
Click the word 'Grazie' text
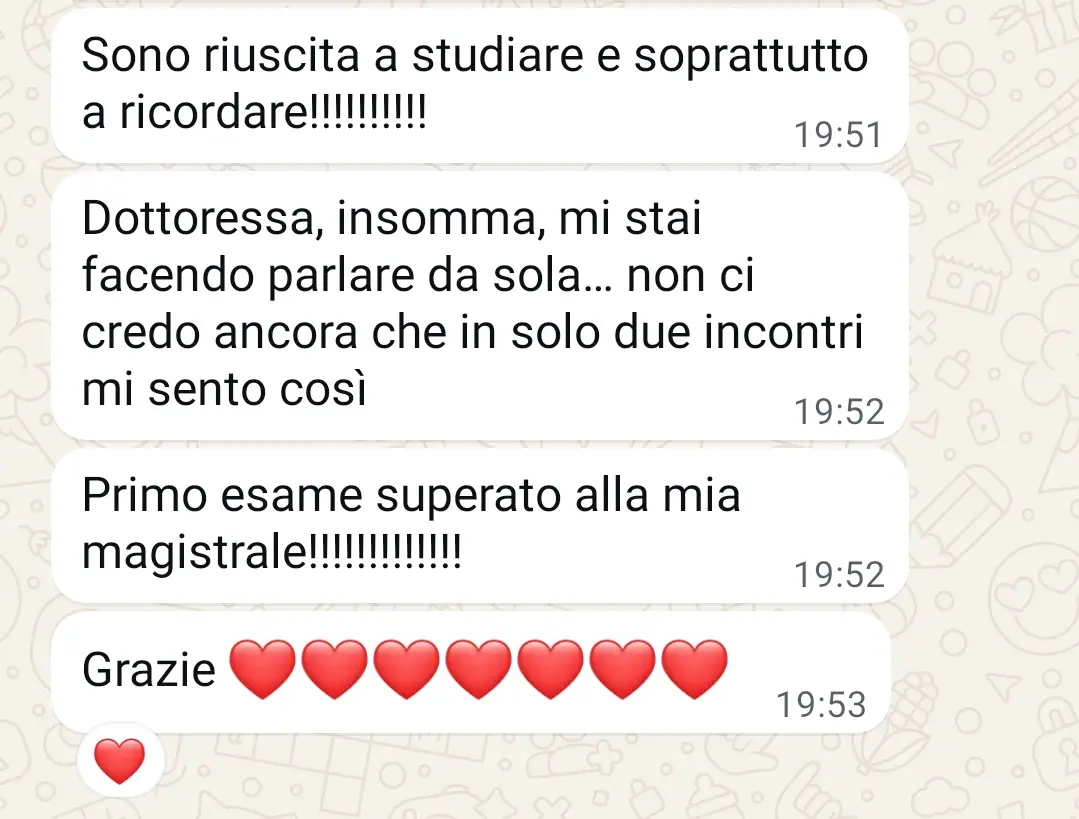(x=149, y=669)
